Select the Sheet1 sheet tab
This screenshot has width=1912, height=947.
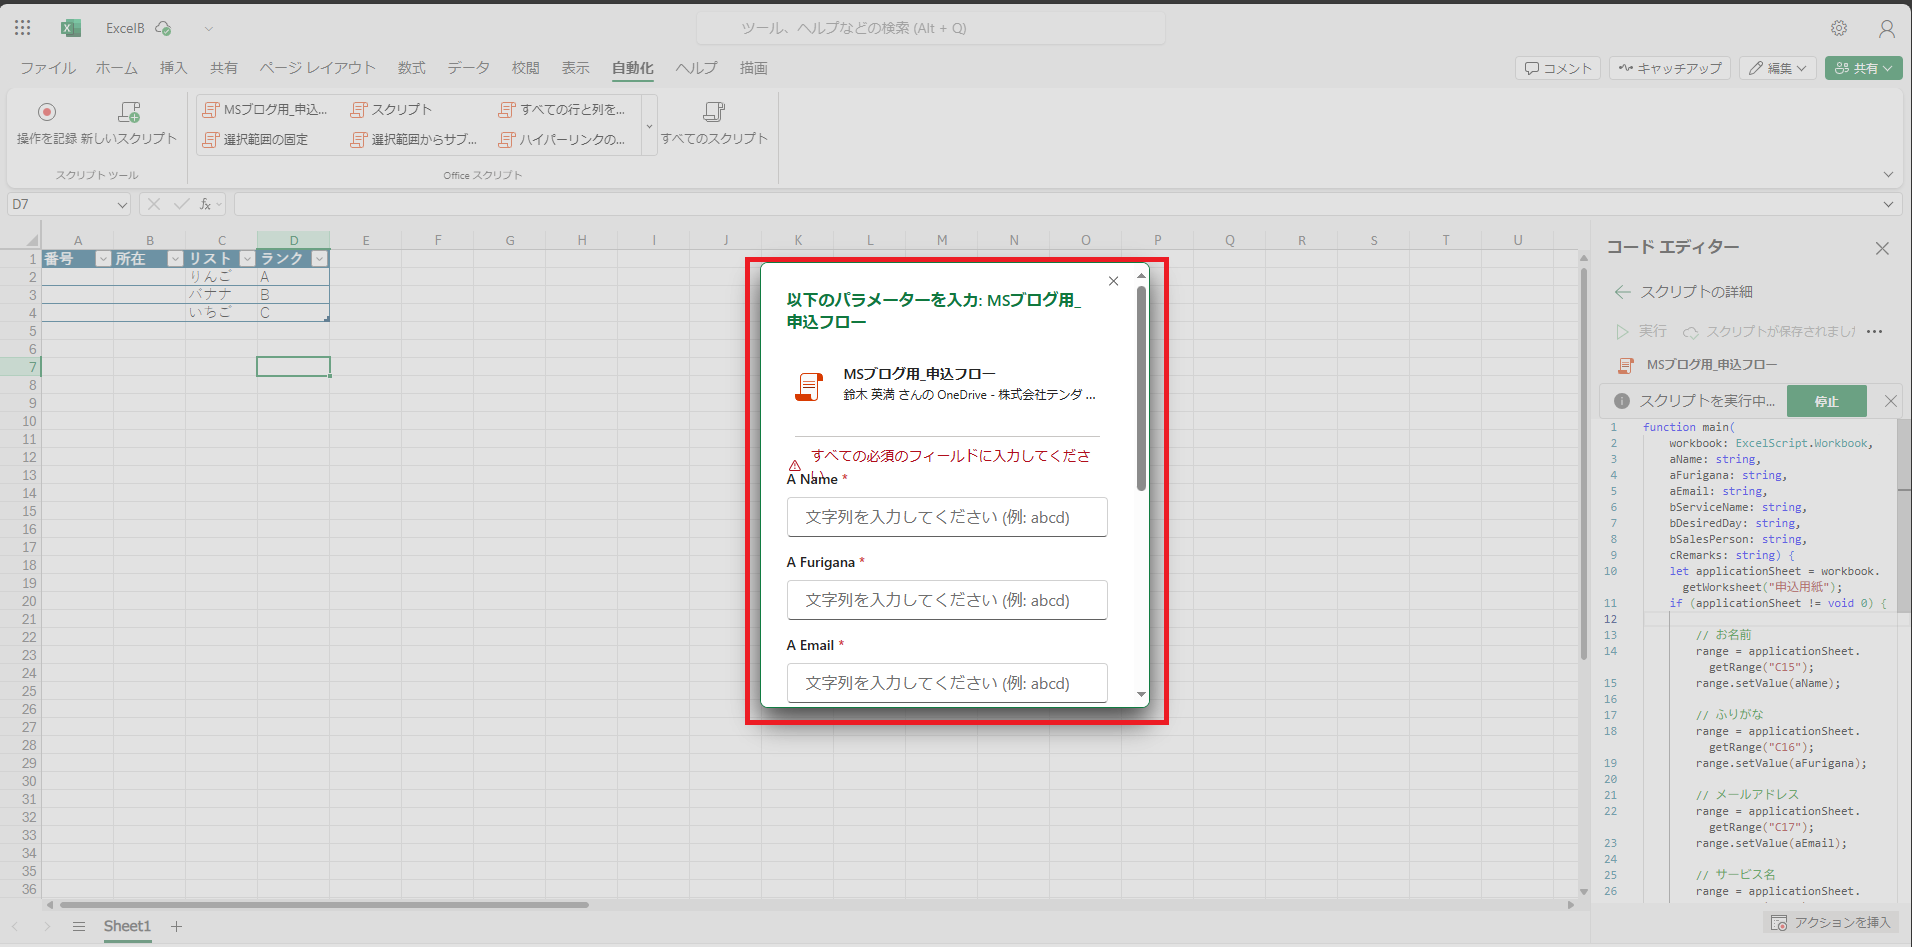coord(127,926)
